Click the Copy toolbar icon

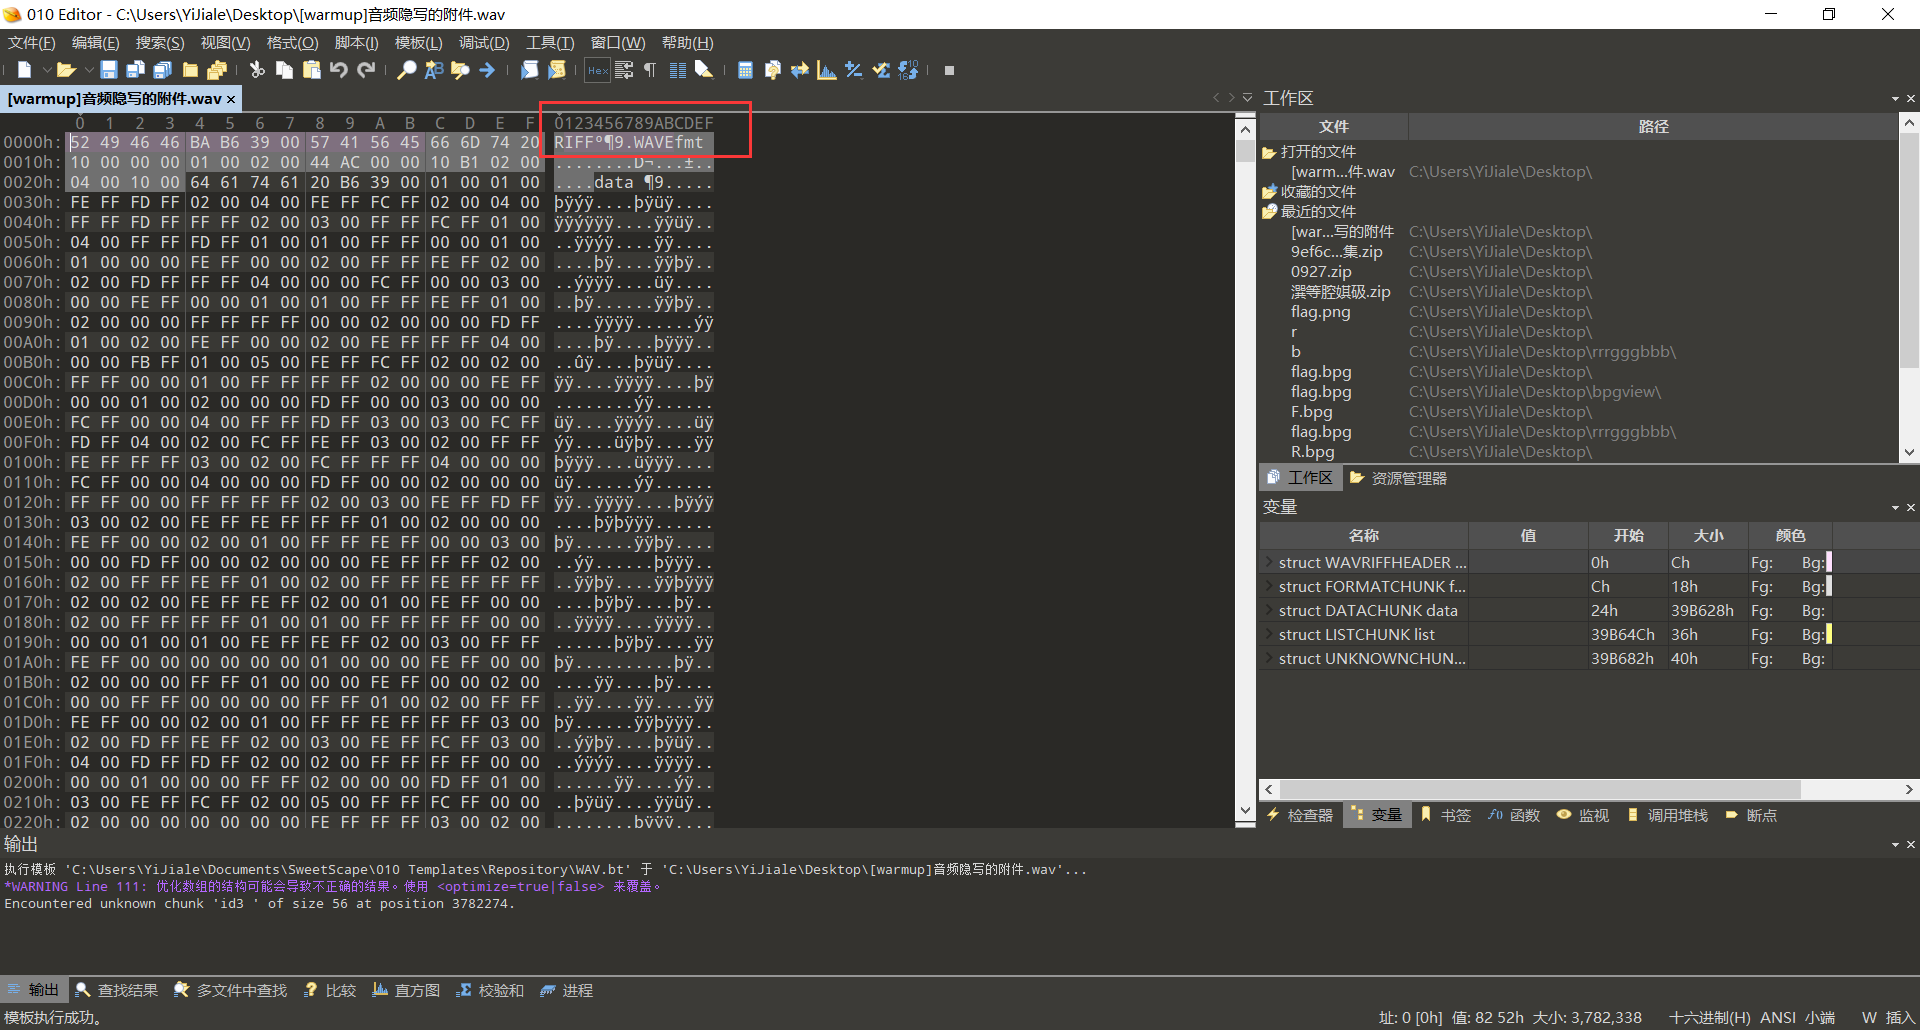pyautogui.click(x=284, y=70)
